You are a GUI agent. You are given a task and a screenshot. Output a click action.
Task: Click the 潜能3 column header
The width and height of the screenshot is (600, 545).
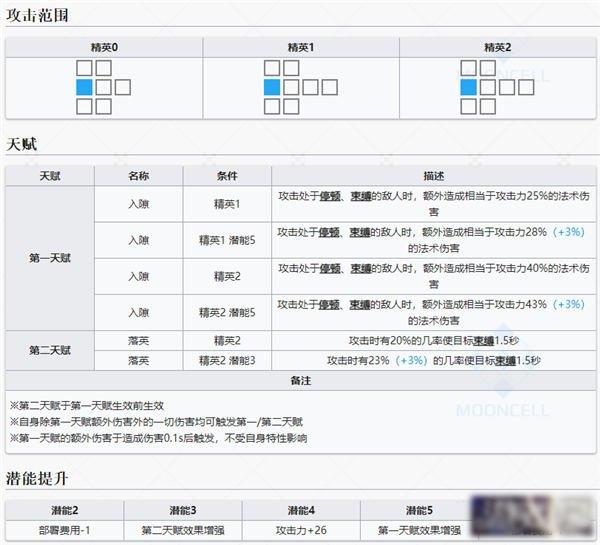pyautogui.click(x=183, y=510)
